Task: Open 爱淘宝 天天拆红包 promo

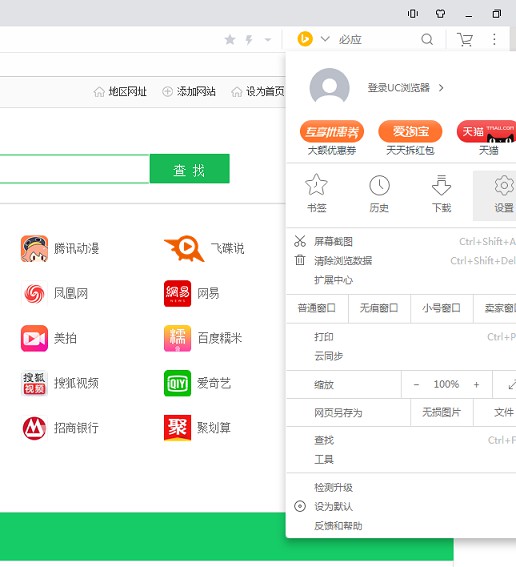Action: click(410, 138)
